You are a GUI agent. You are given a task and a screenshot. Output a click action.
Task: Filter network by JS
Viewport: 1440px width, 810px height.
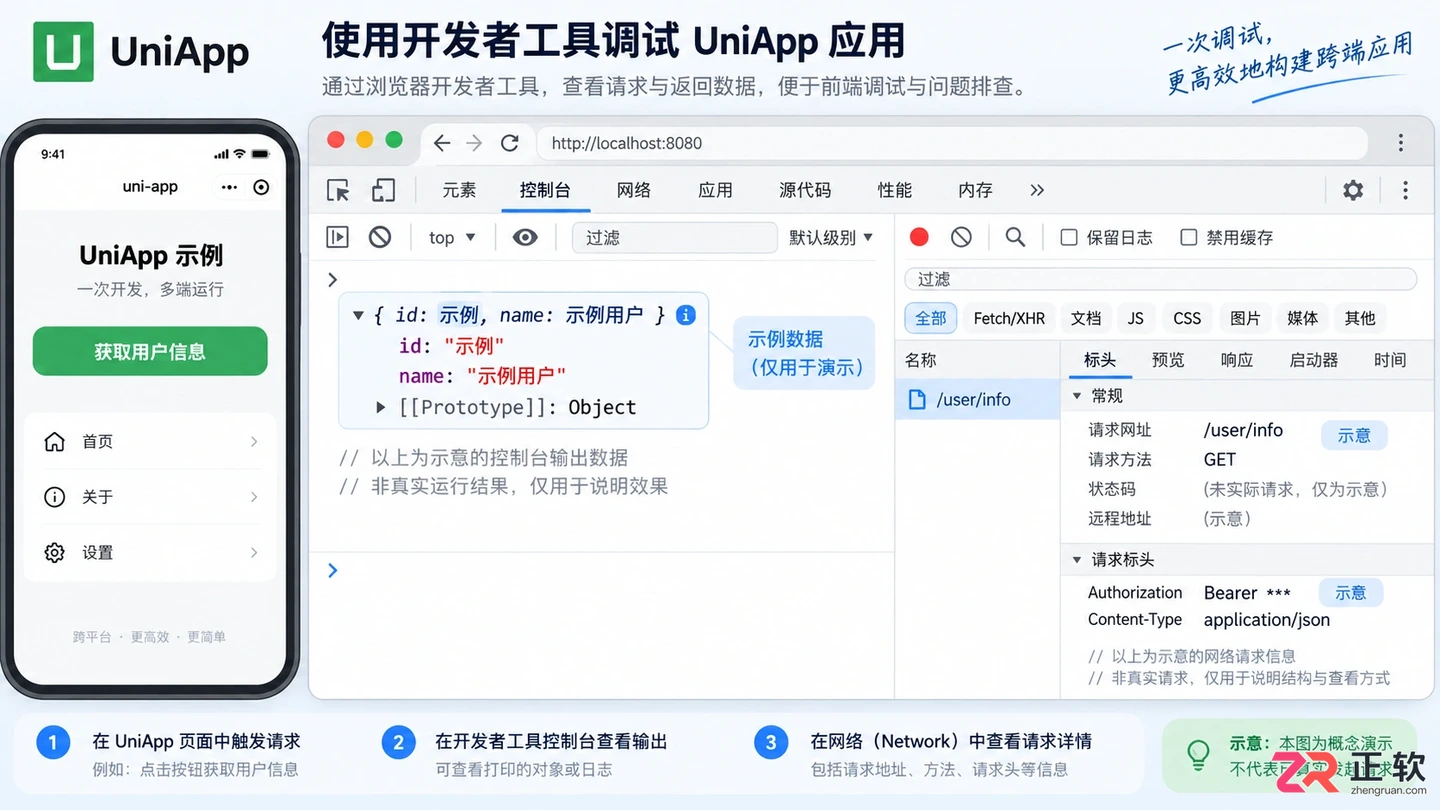click(x=1136, y=318)
